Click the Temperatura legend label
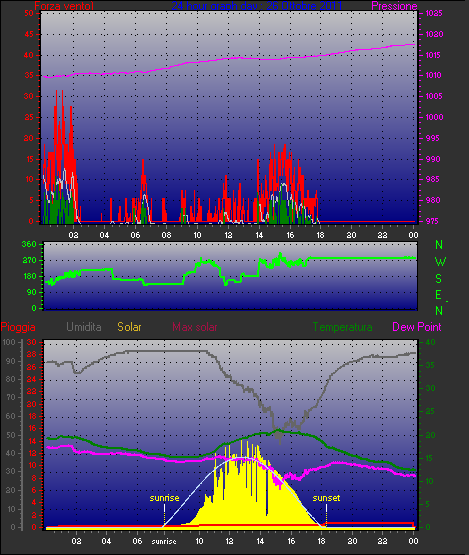 tap(342, 327)
